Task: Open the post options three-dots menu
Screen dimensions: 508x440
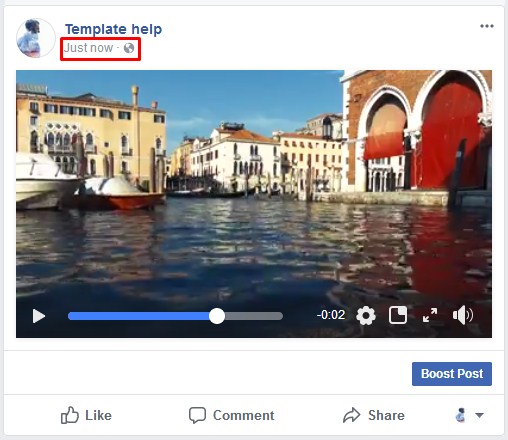Action: point(487,26)
